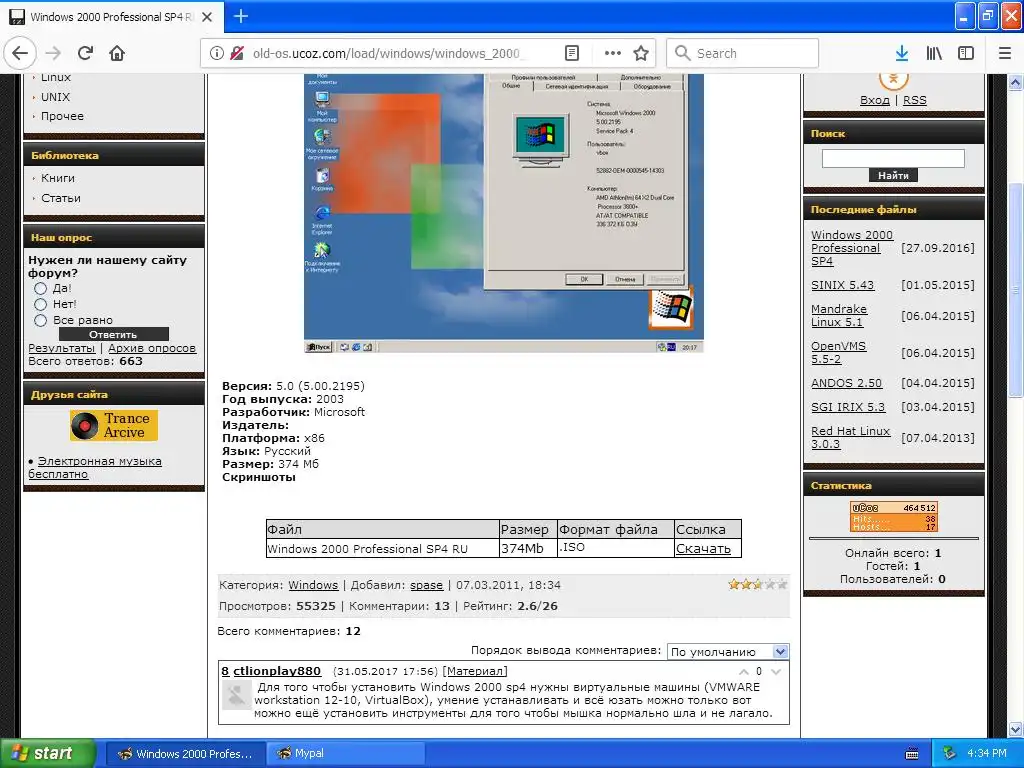Bookmark this page with the star icon
1024x768 pixels.
pyautogui.click(x=641, y=54)
